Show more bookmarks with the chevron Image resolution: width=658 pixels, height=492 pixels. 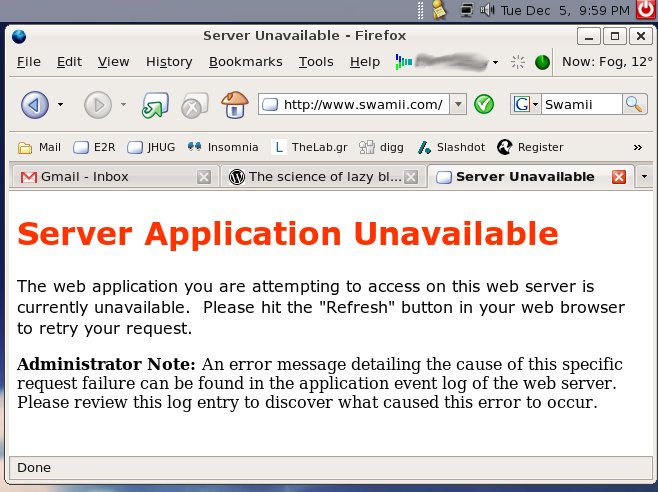coord(637,147)
